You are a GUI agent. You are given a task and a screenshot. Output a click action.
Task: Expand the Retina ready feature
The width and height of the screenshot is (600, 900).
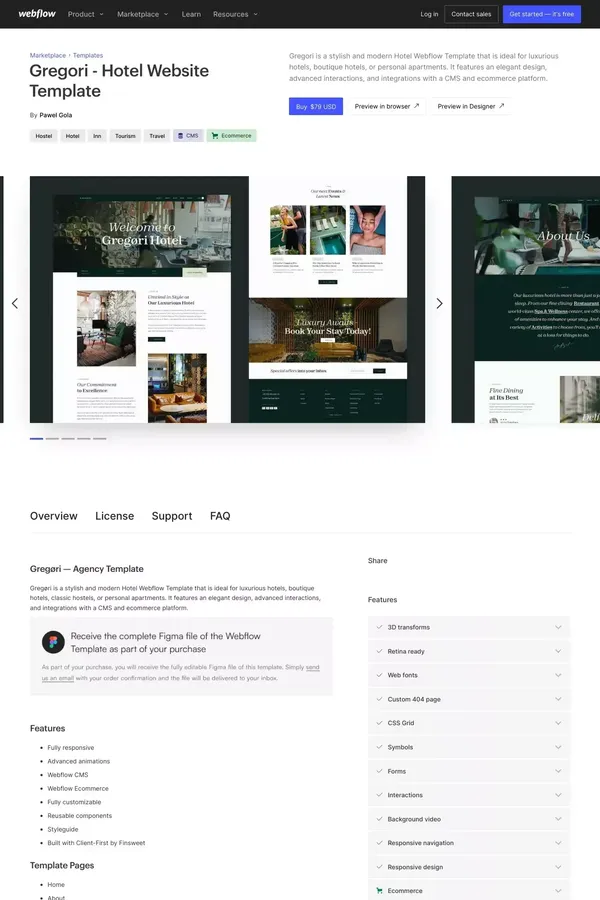click(x=469, y=651)
